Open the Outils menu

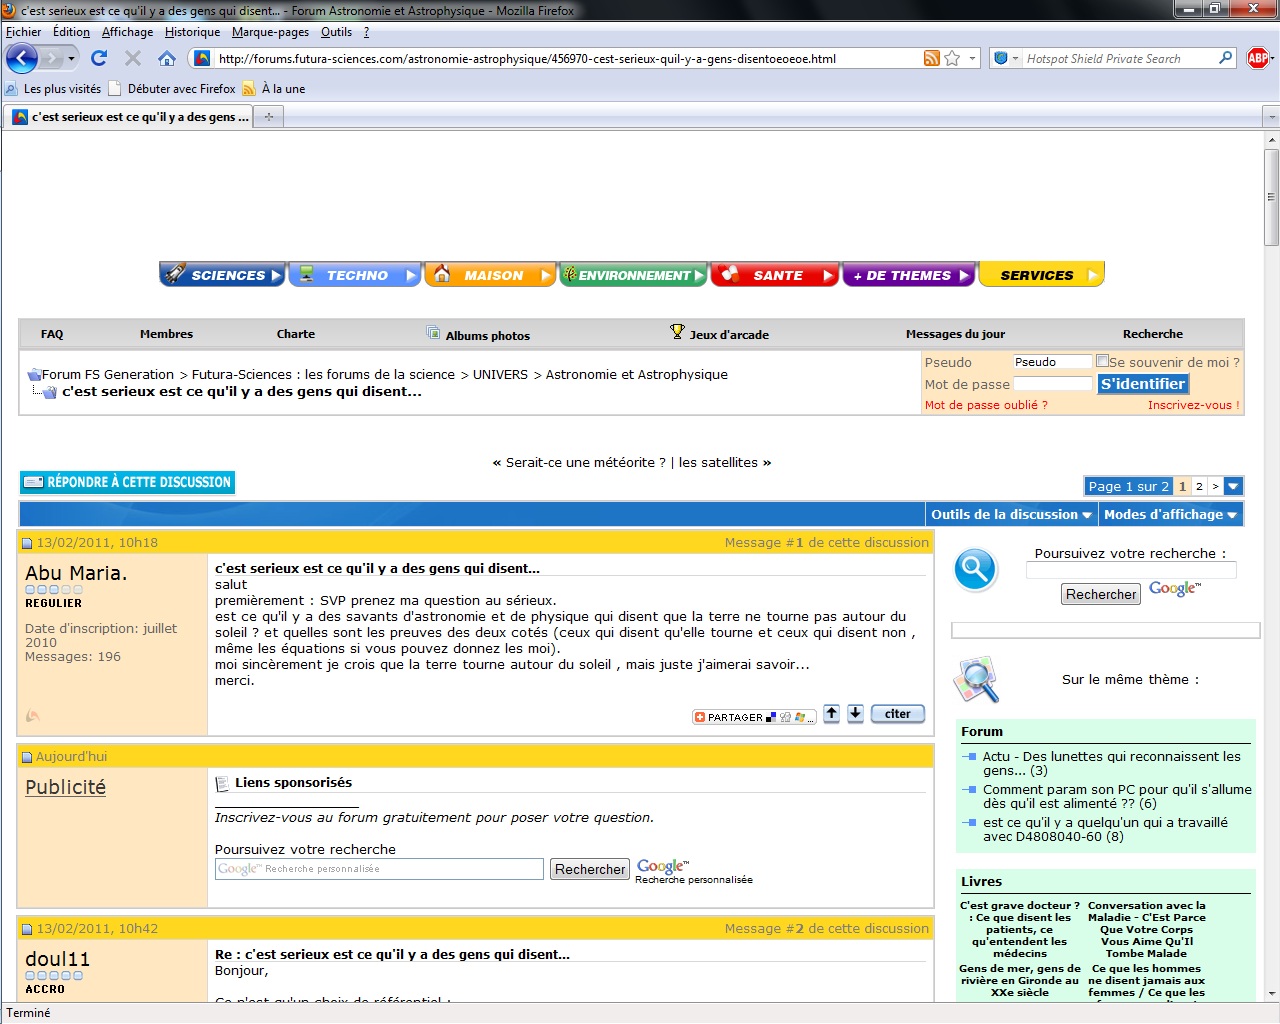tap(337, 32)
